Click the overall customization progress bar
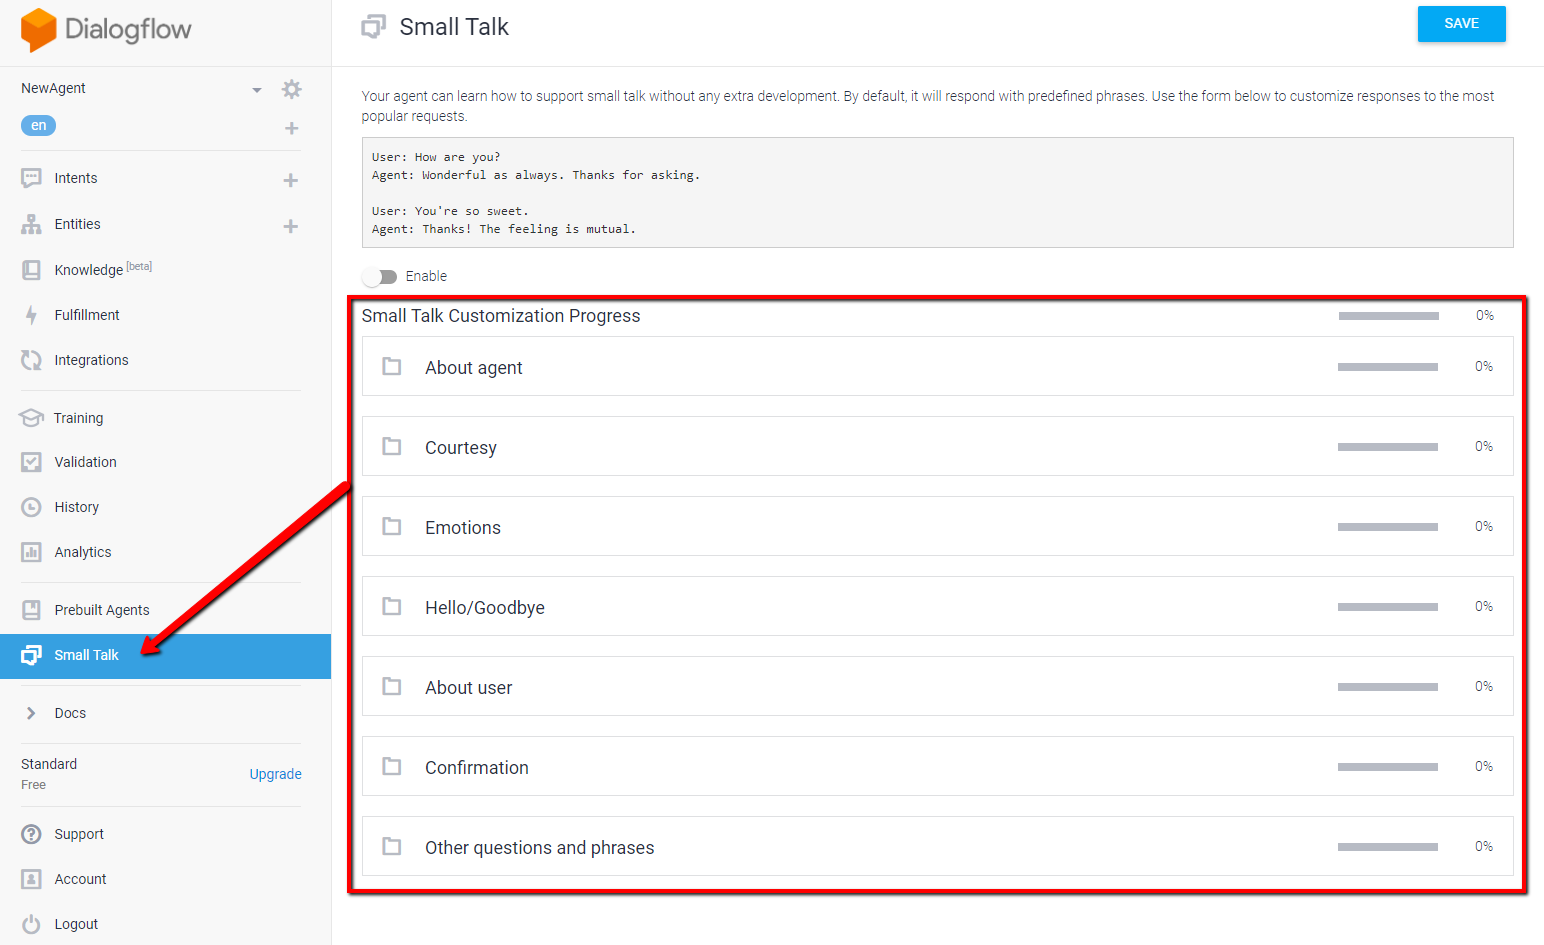The width and height of the screenshot is (1544, 945). pos(1388,316)
